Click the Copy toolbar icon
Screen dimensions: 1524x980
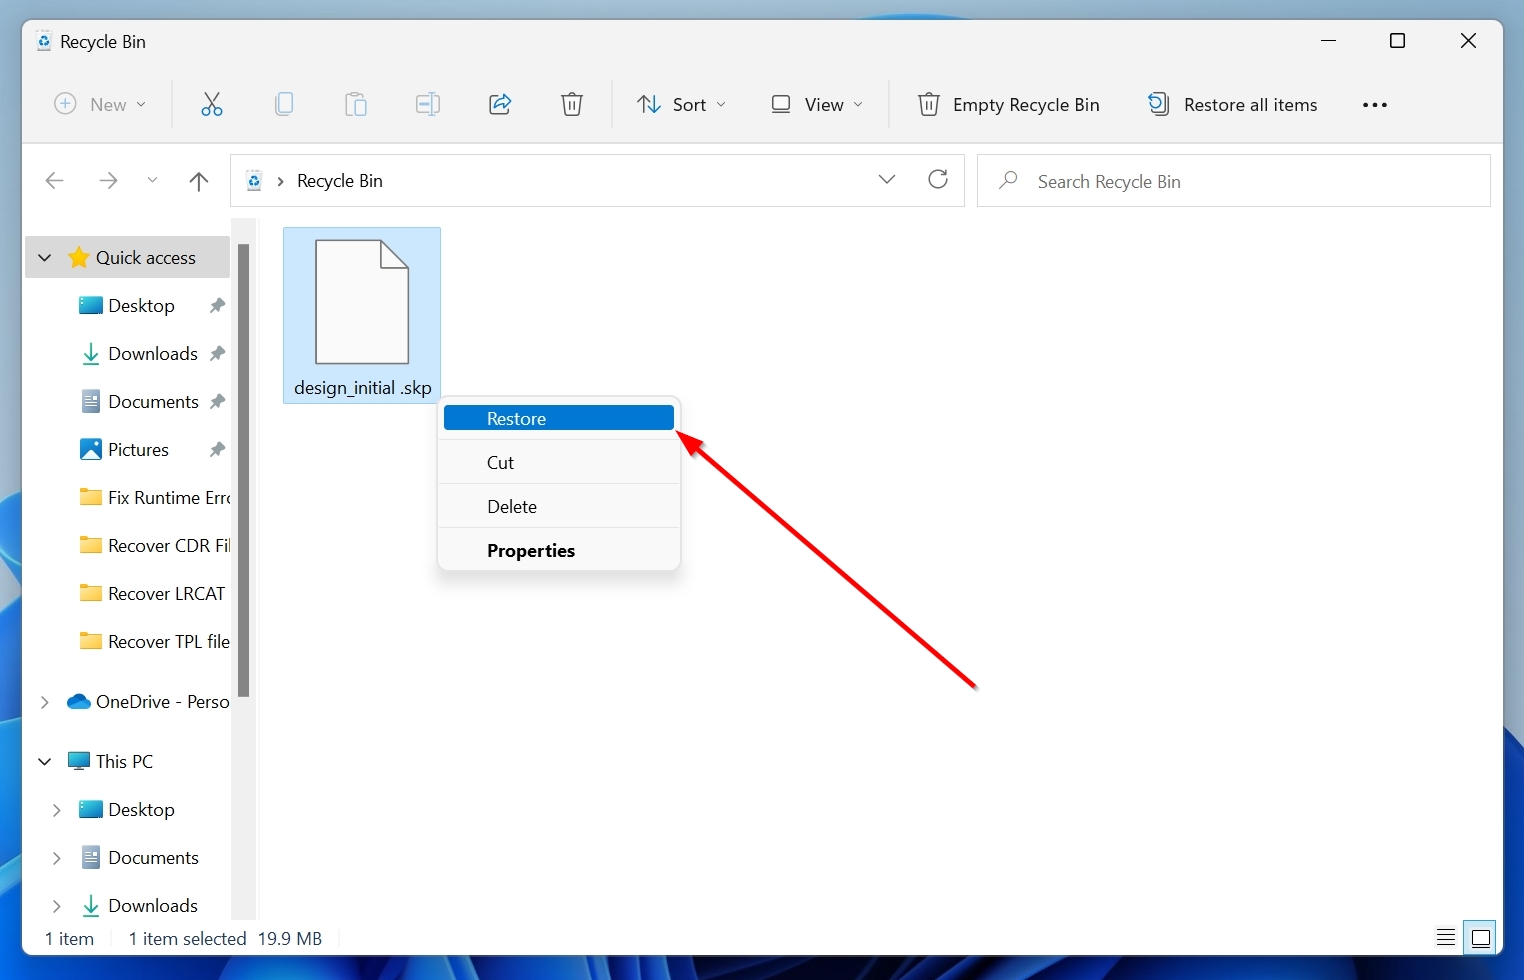pos(284,104)
